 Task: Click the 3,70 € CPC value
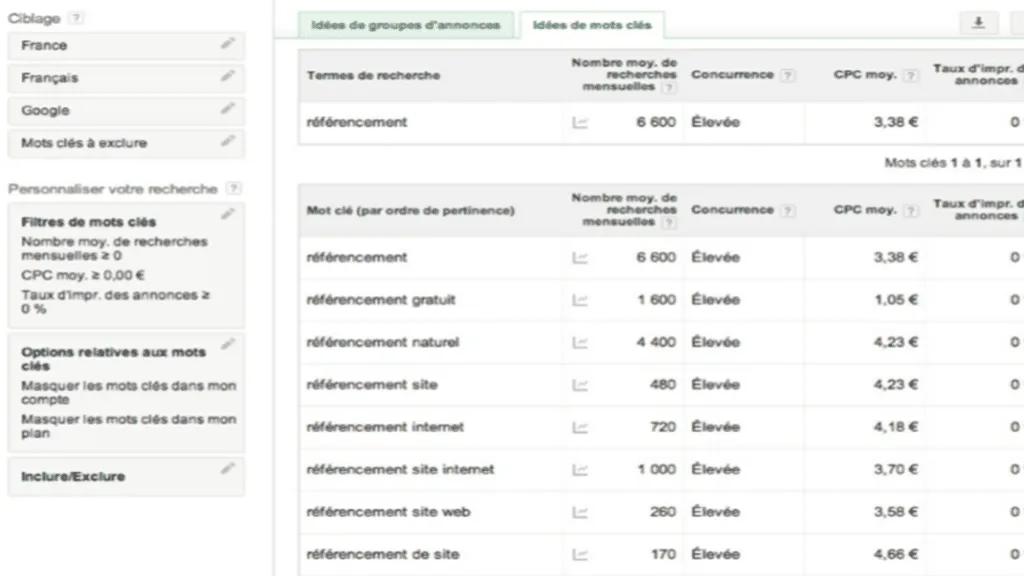tap(896, 470)
